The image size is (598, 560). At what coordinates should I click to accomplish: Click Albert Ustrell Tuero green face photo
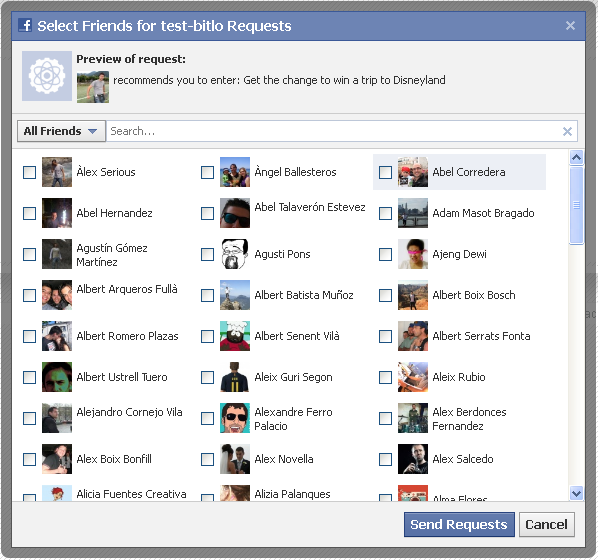point(57,377)
